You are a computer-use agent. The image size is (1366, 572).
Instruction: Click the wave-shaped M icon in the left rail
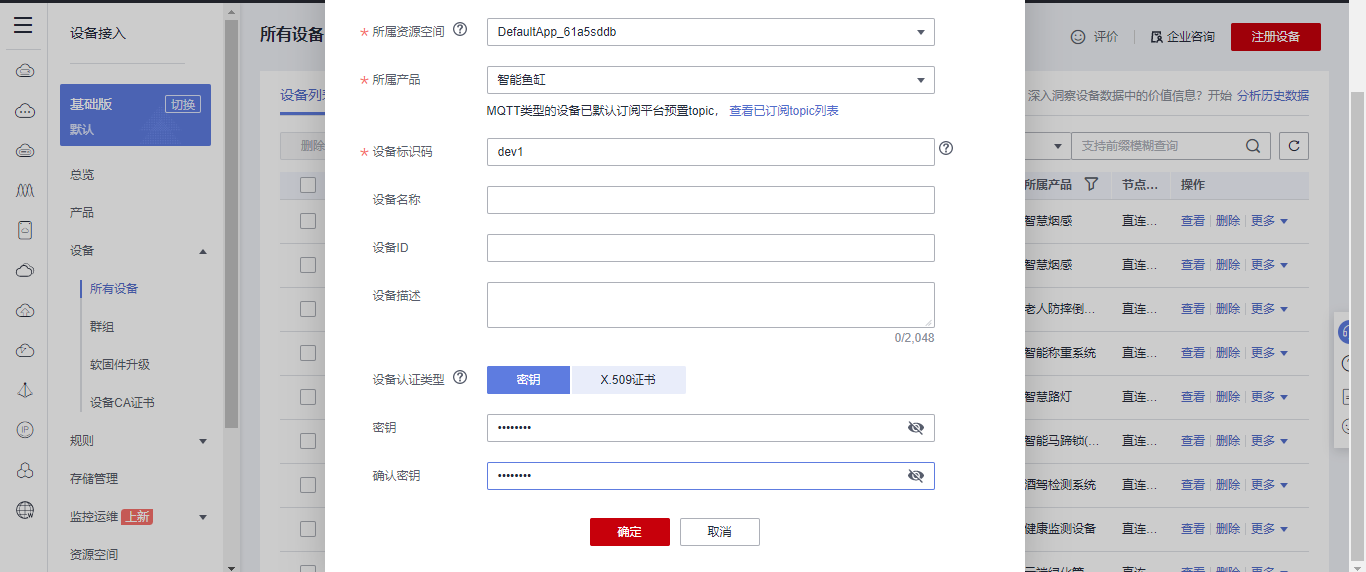[25, 190]
